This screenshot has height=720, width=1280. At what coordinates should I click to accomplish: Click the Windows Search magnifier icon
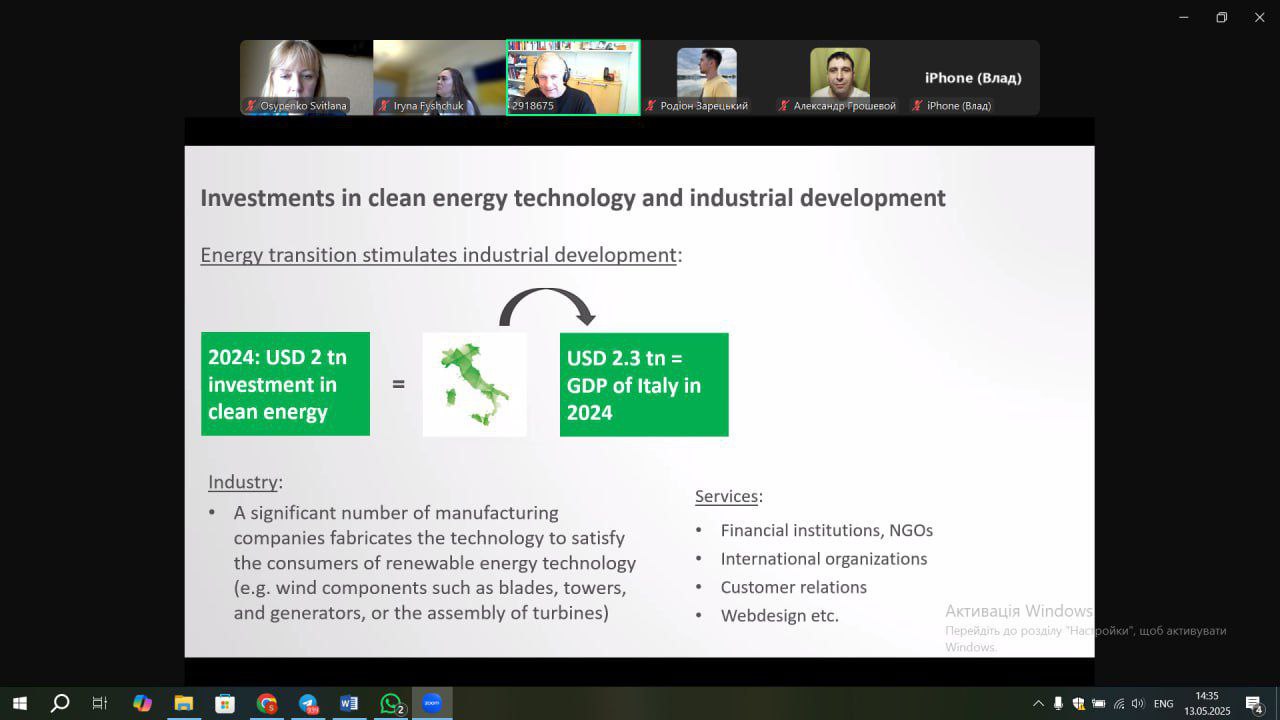pyautogui.click(x=60, y=703)
